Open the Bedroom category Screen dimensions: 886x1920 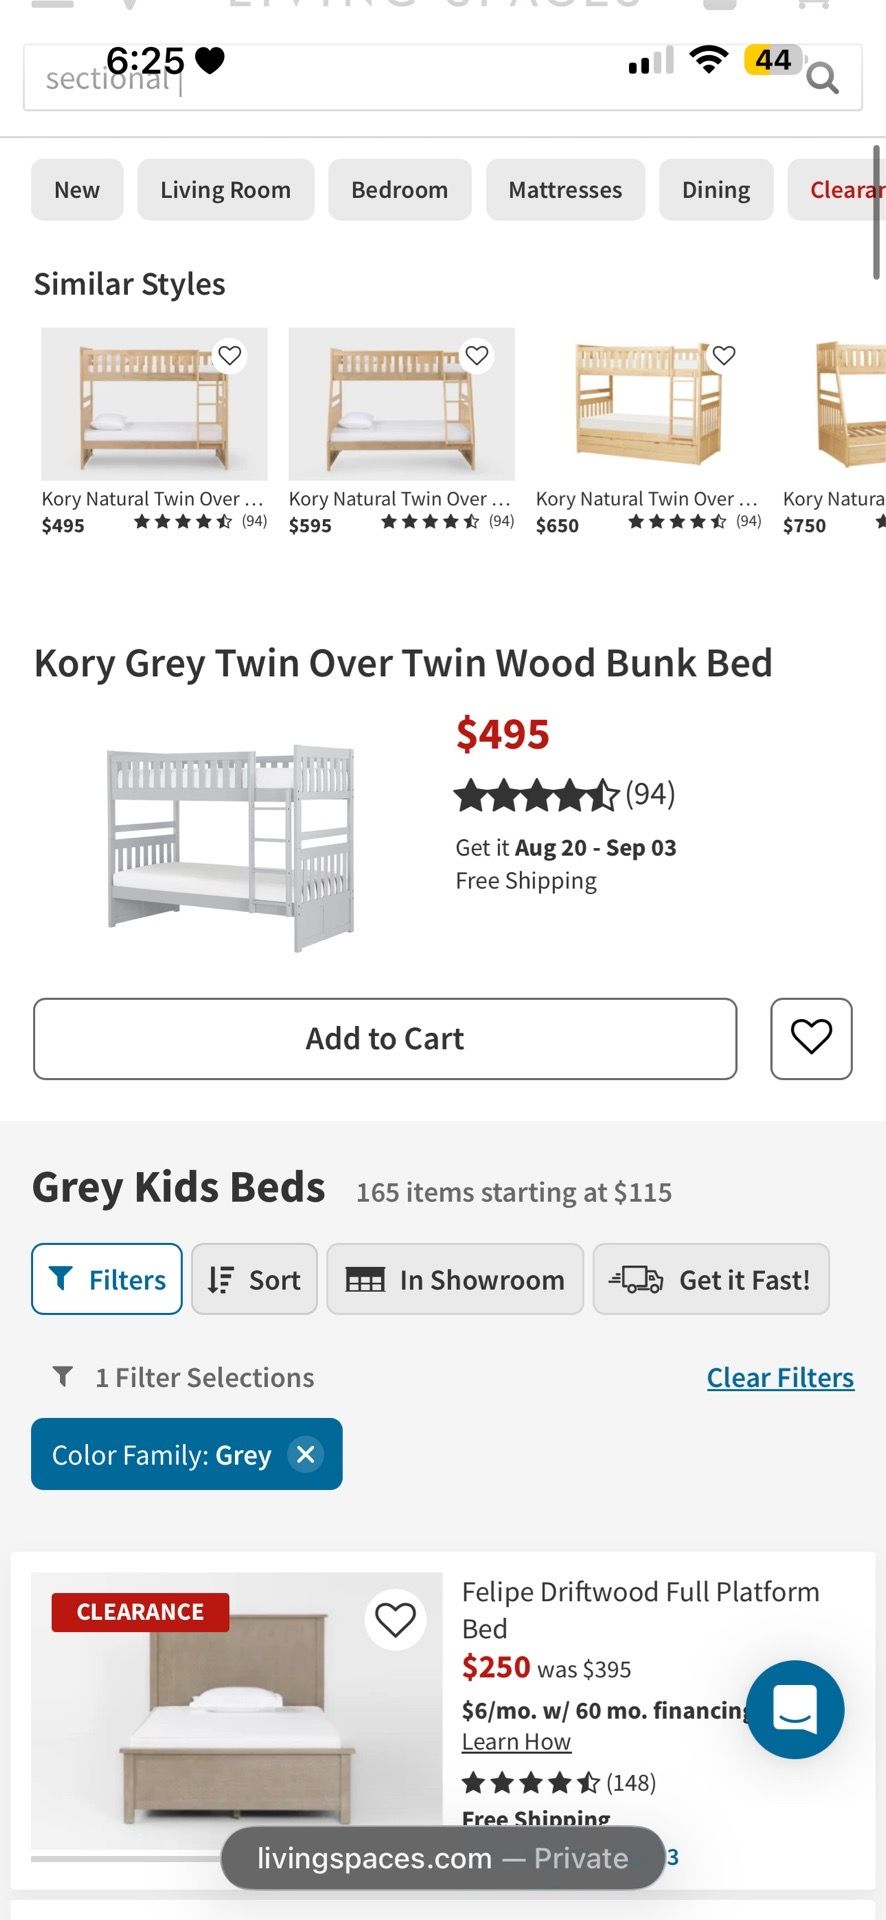(x=400, y=190)
